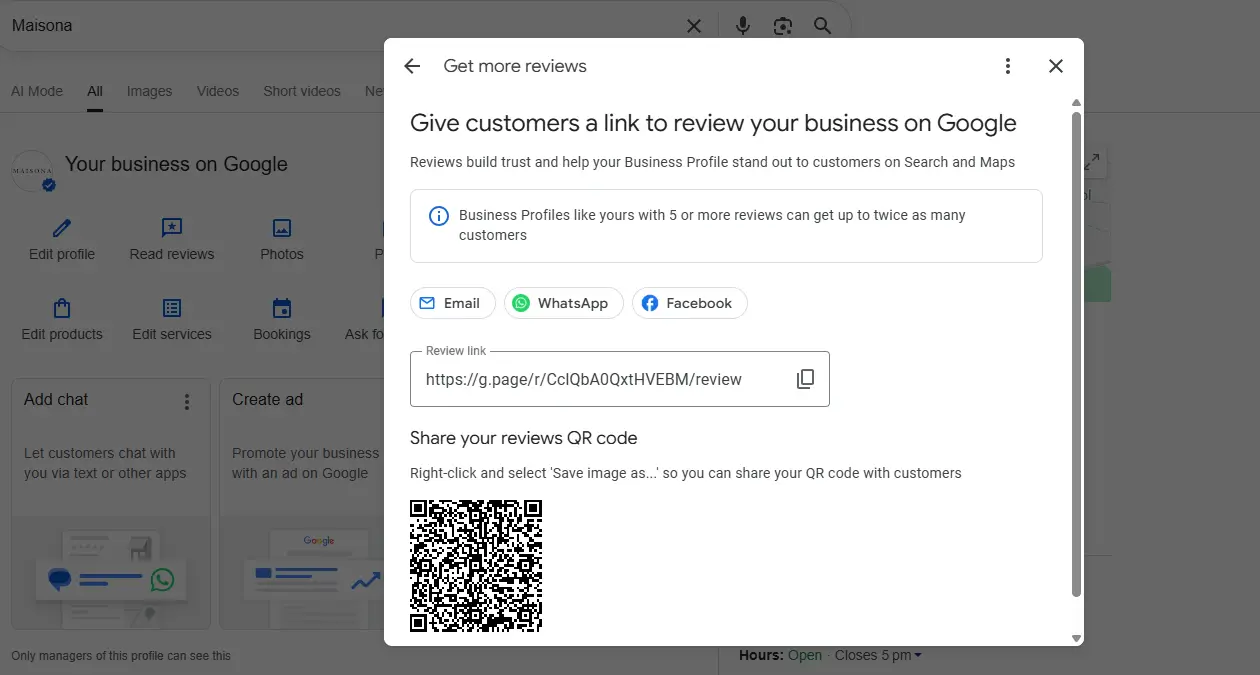Open the Add chat card
This screenshot has width=1260, height=675.
click(x=111, y=504)
